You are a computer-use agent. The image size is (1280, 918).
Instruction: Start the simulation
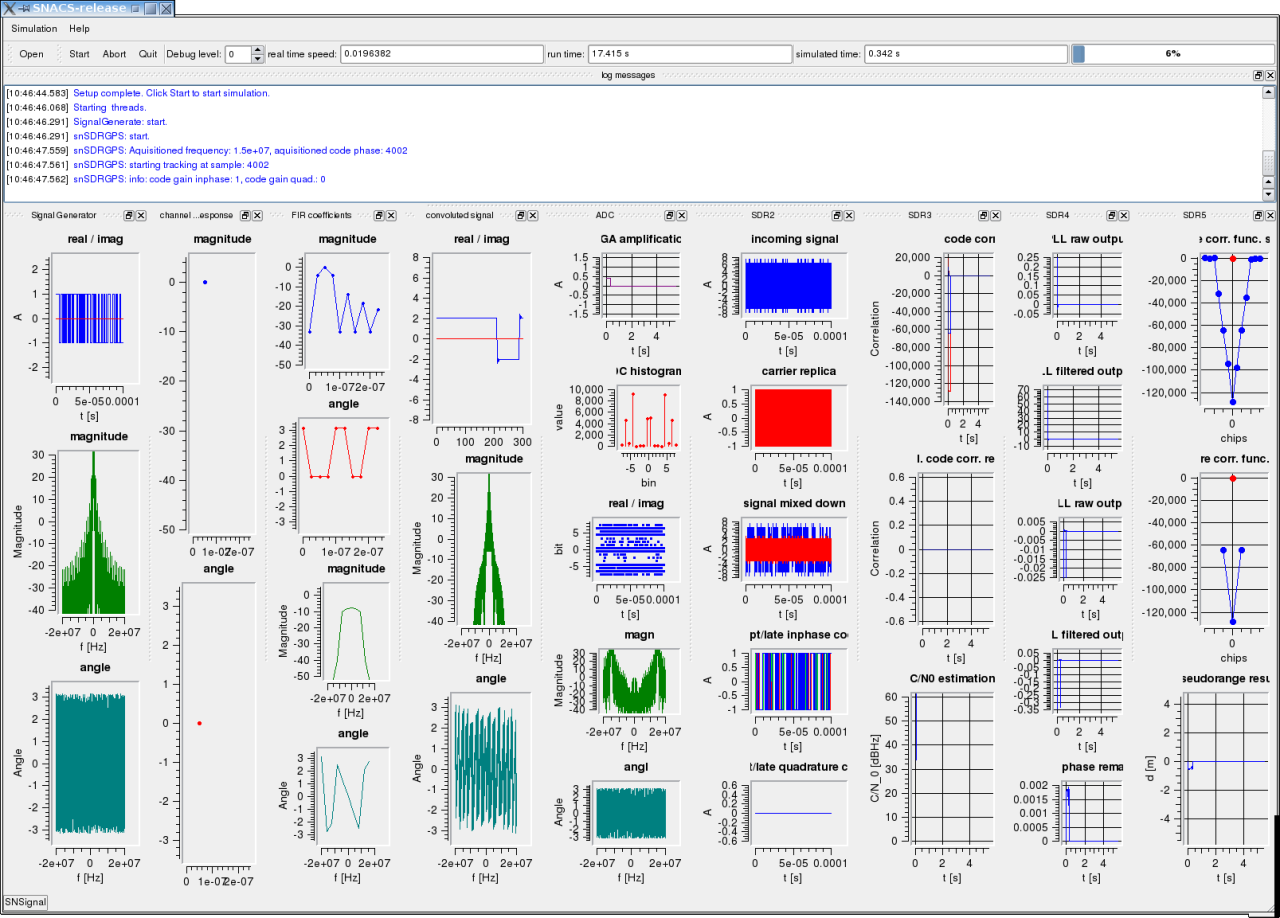pos(79,54)
